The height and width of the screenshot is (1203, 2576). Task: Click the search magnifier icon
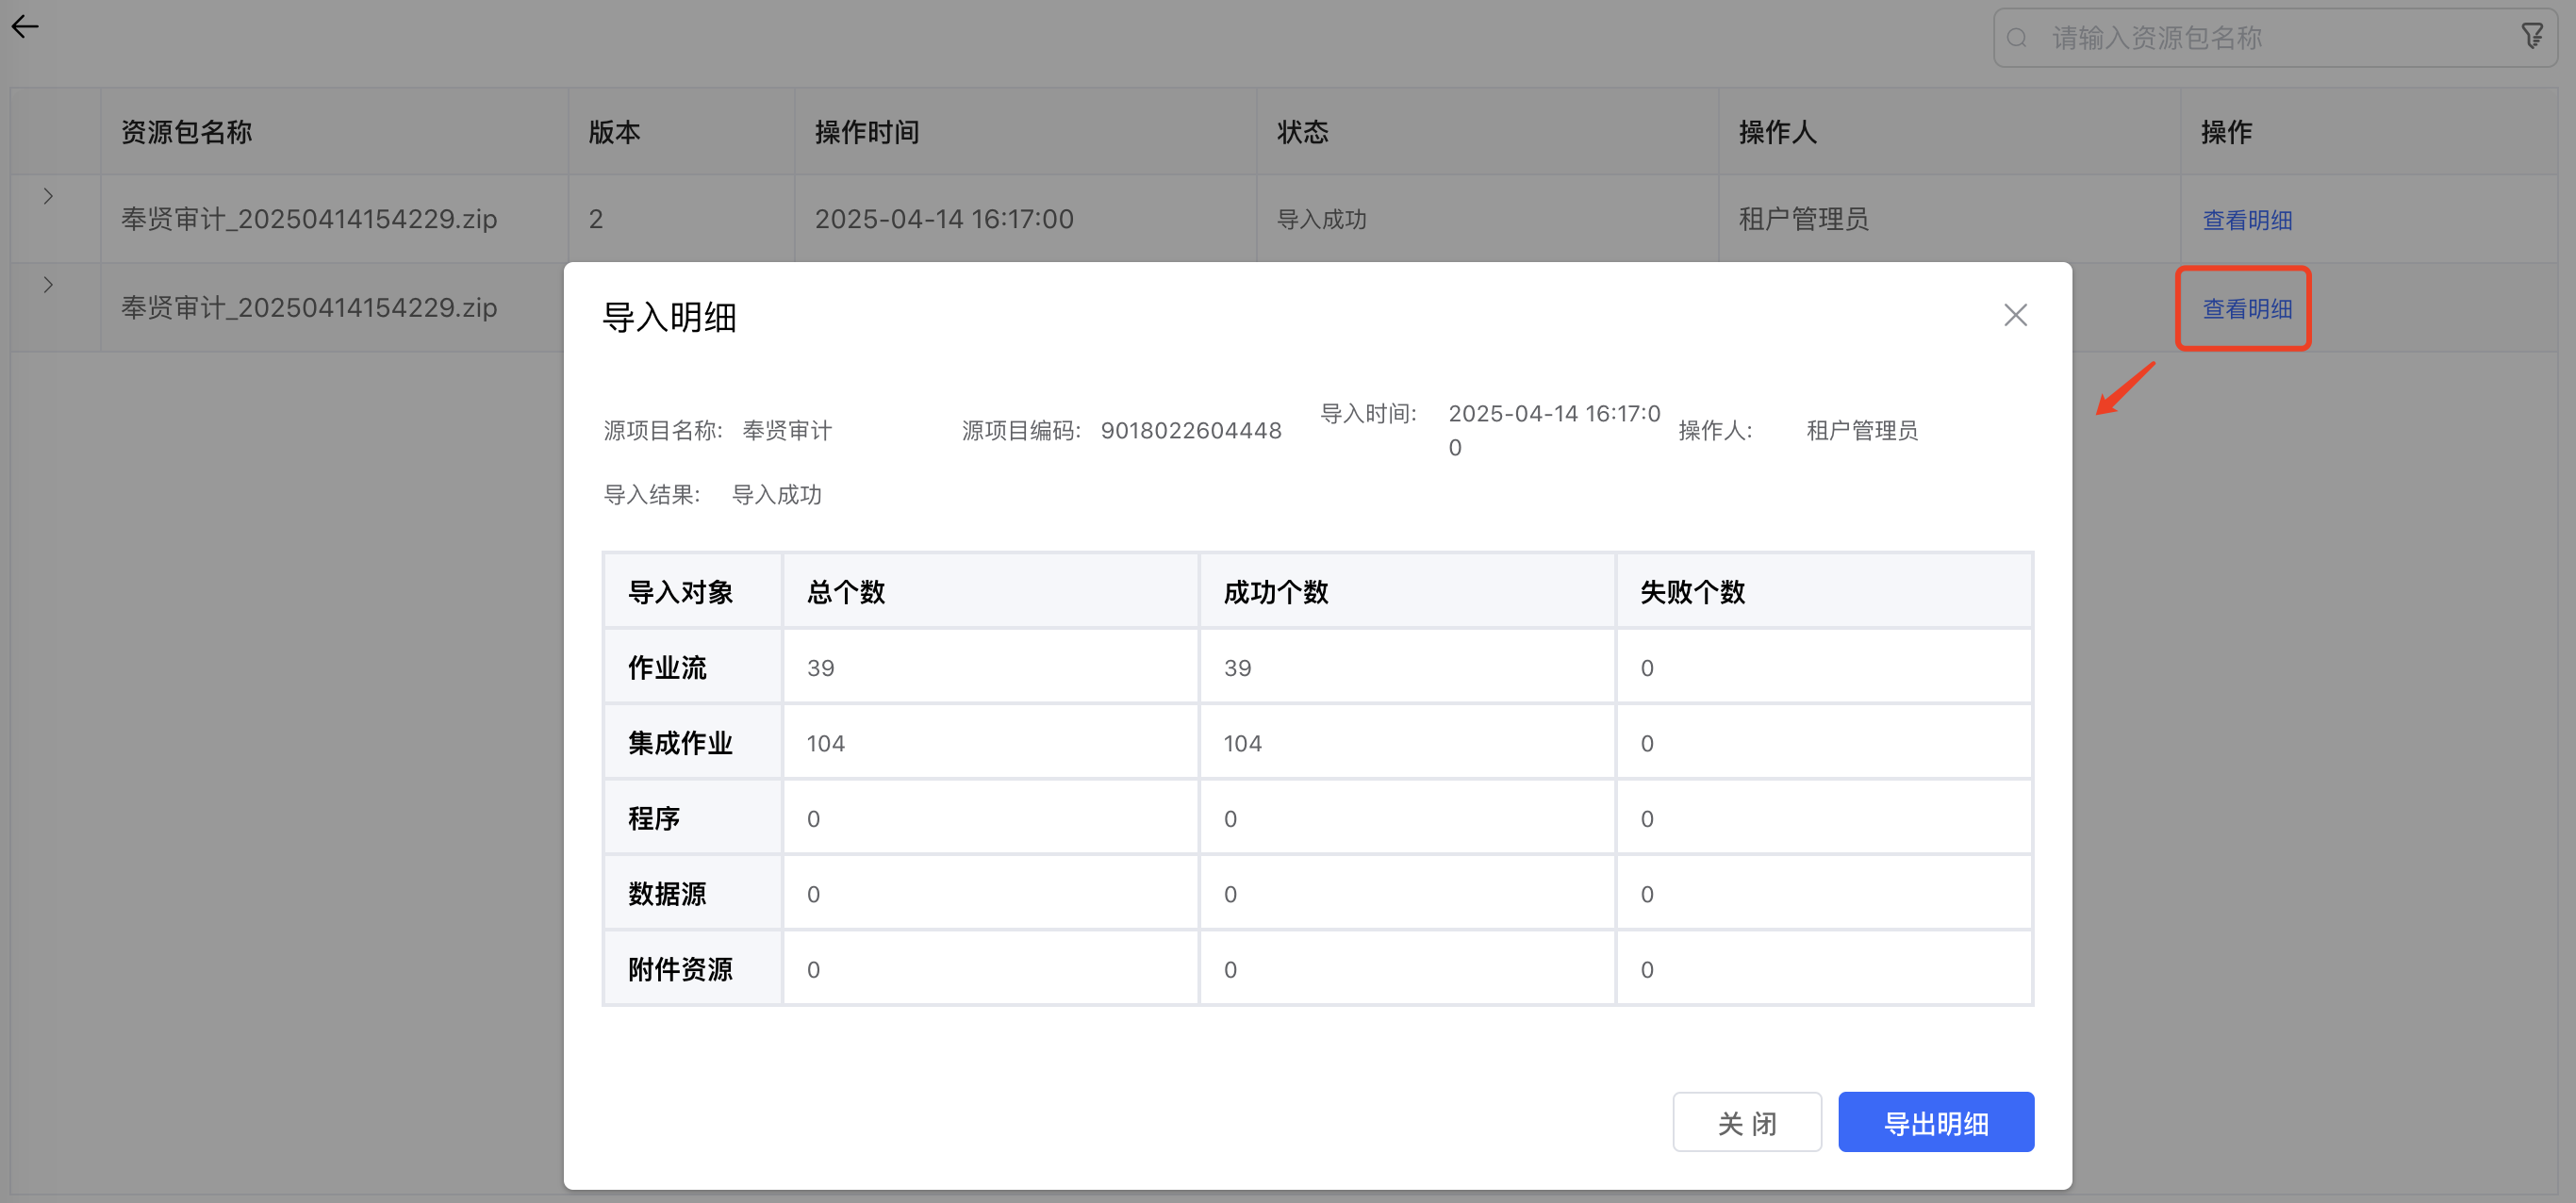tap(2016, 38)
